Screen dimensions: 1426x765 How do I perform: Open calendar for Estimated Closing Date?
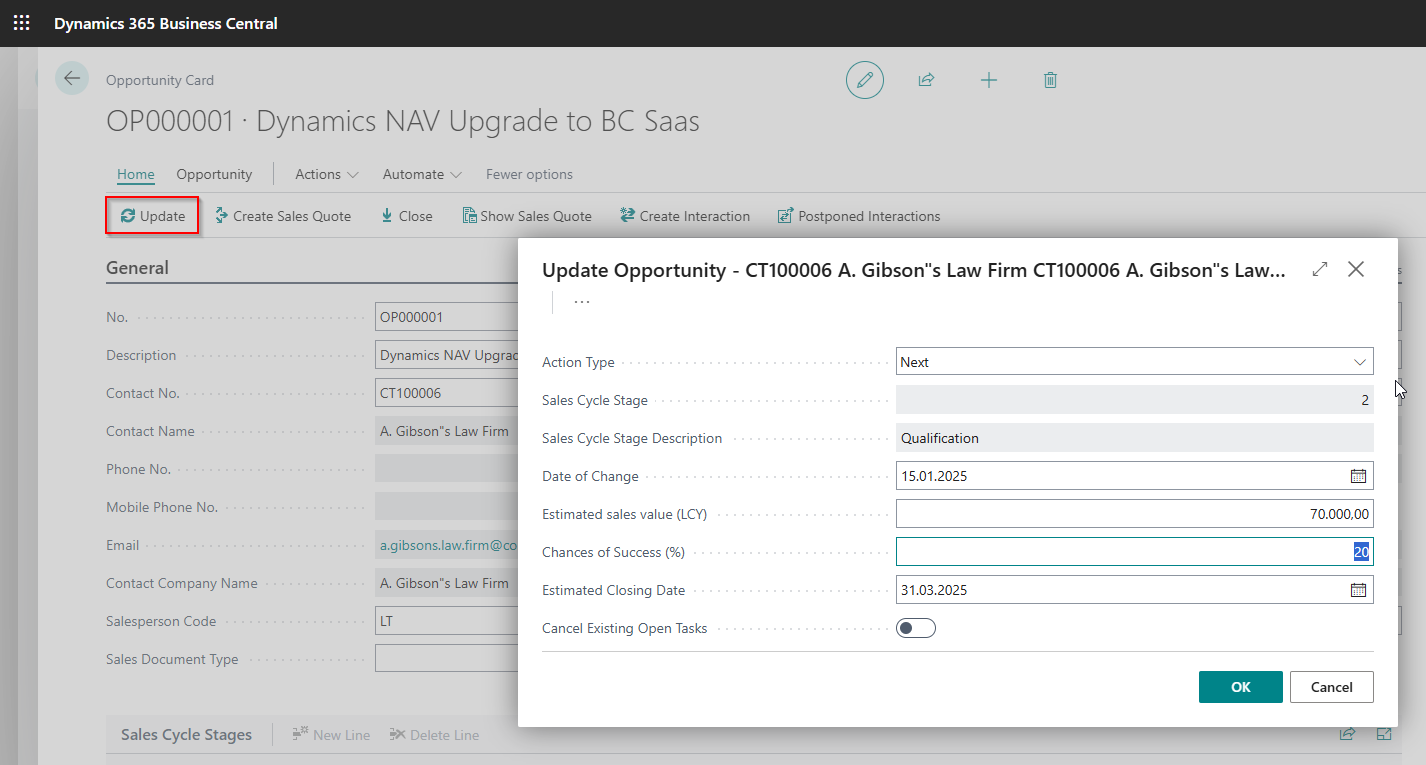click(x=1358, y=590)
